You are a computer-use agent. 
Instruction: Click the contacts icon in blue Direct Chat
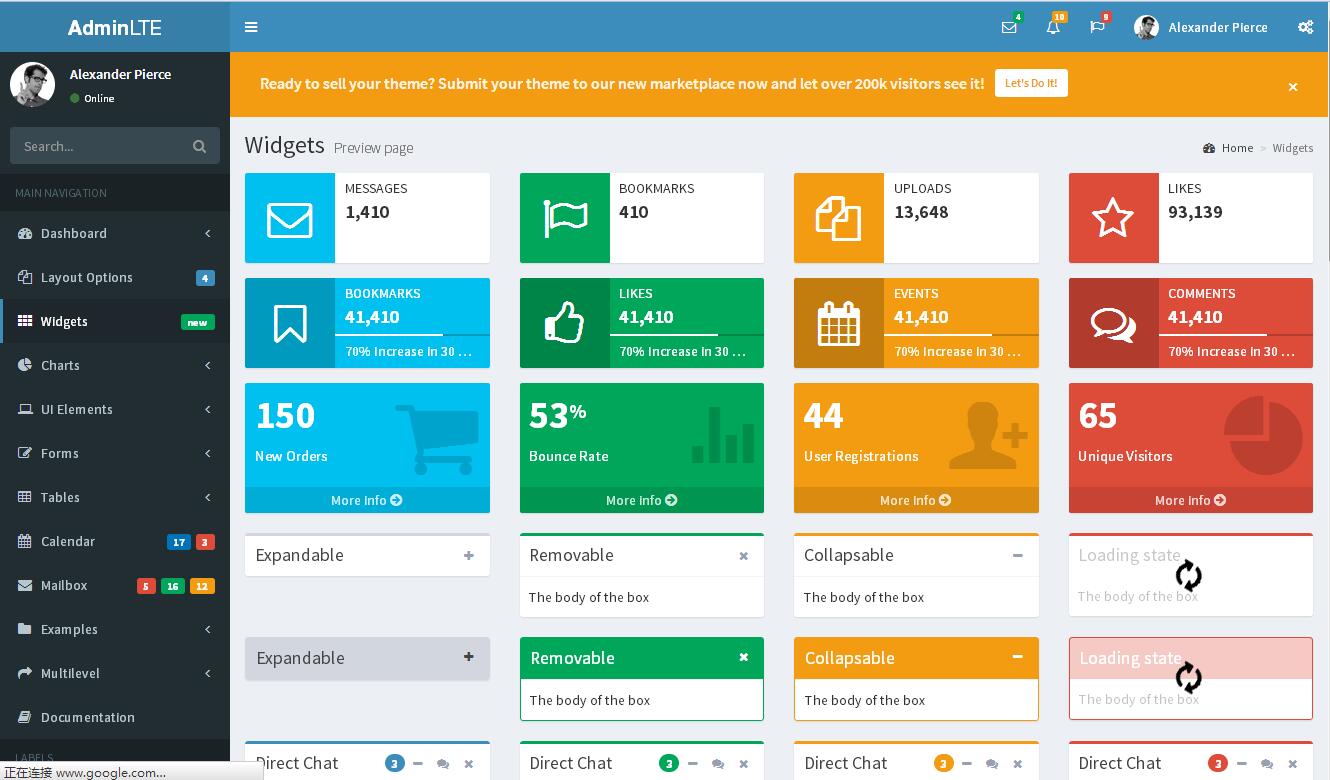coord(443,764)
